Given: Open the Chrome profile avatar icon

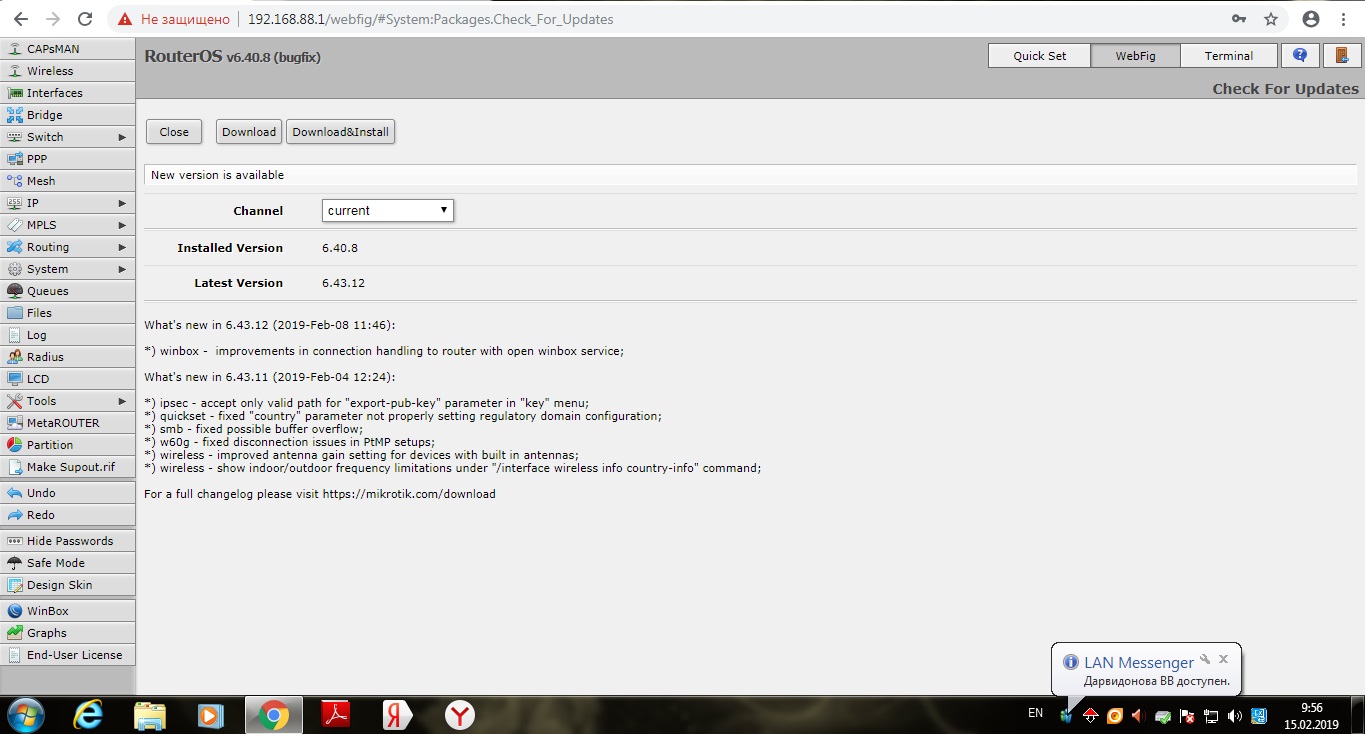Looking at the screenshot, I should (1311, 19).
